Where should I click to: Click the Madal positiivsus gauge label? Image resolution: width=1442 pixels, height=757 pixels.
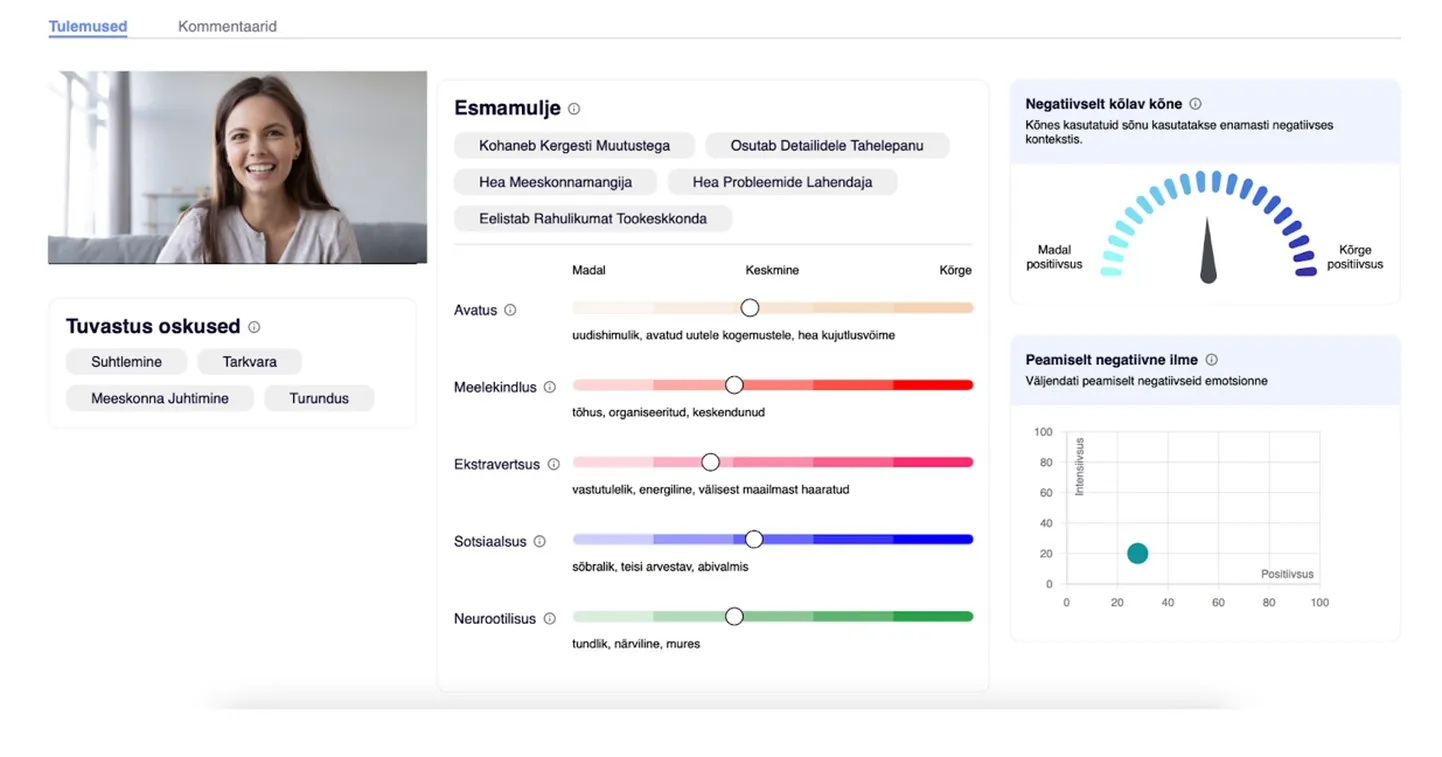[1054, 257]
